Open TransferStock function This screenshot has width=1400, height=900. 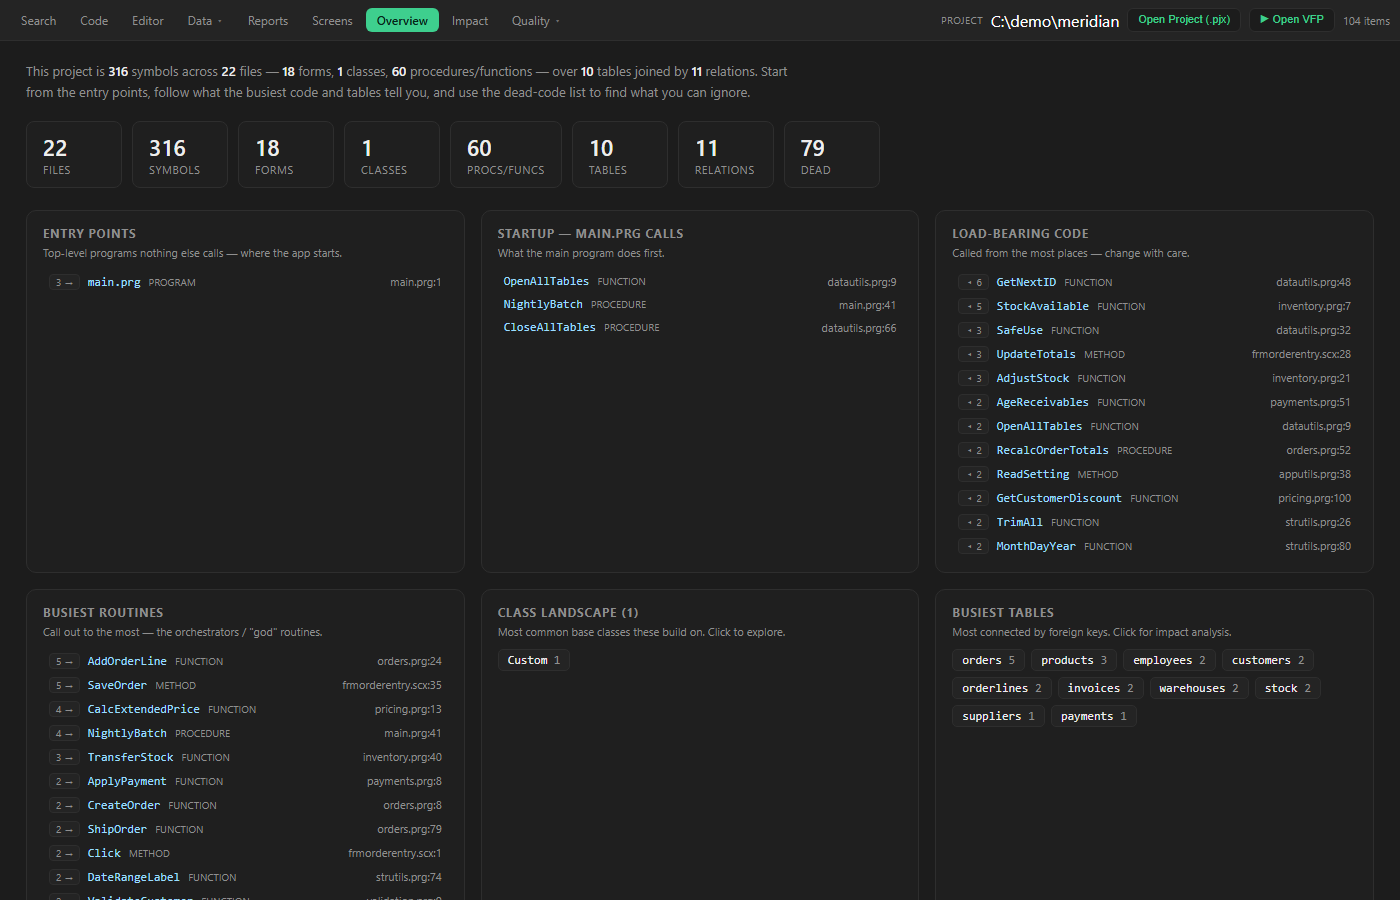point(245,757)
